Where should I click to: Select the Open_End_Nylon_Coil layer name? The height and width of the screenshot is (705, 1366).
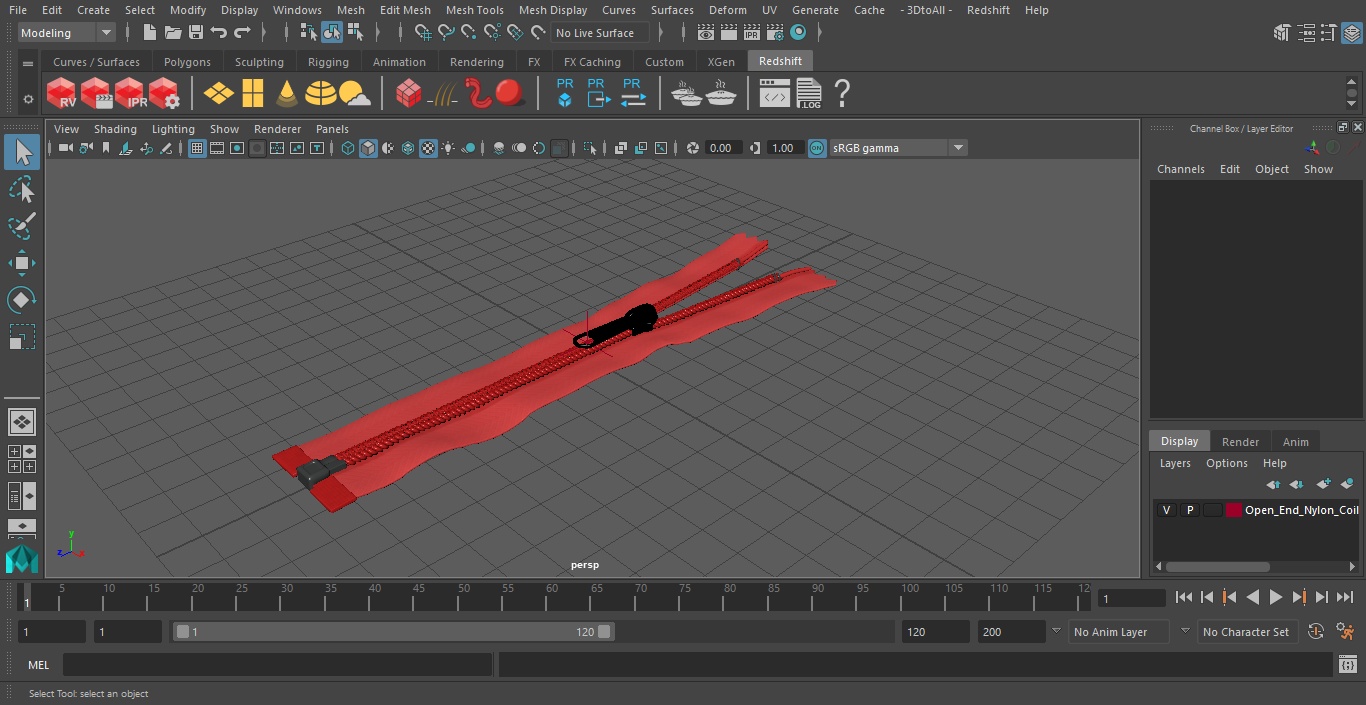click(x=1301, y=510)
